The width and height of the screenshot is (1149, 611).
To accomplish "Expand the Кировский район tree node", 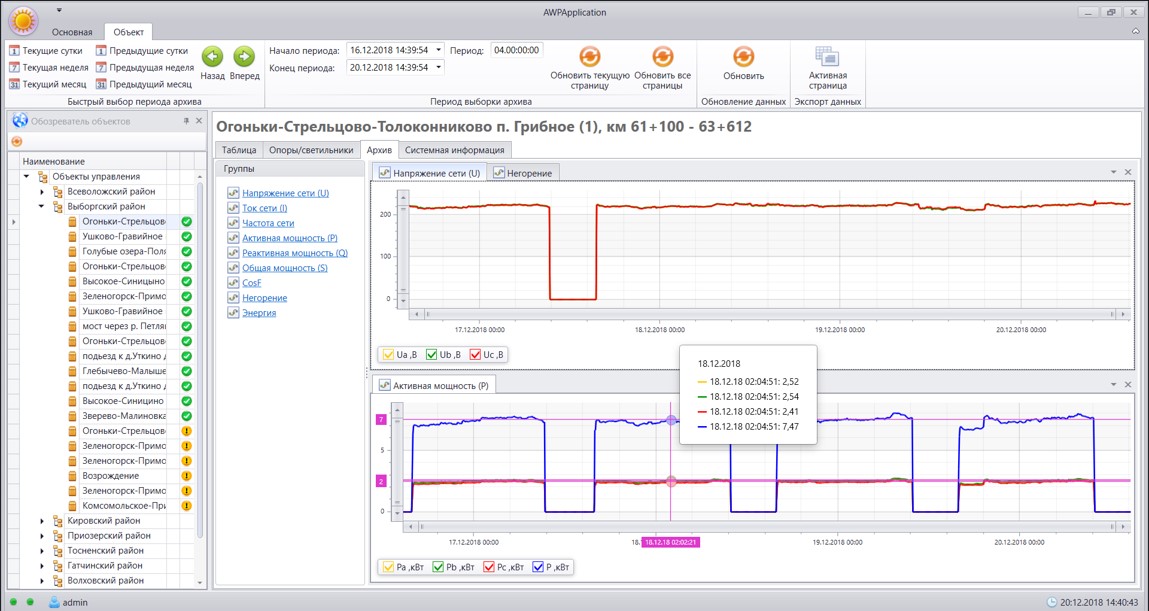I will tap(43, 521).
